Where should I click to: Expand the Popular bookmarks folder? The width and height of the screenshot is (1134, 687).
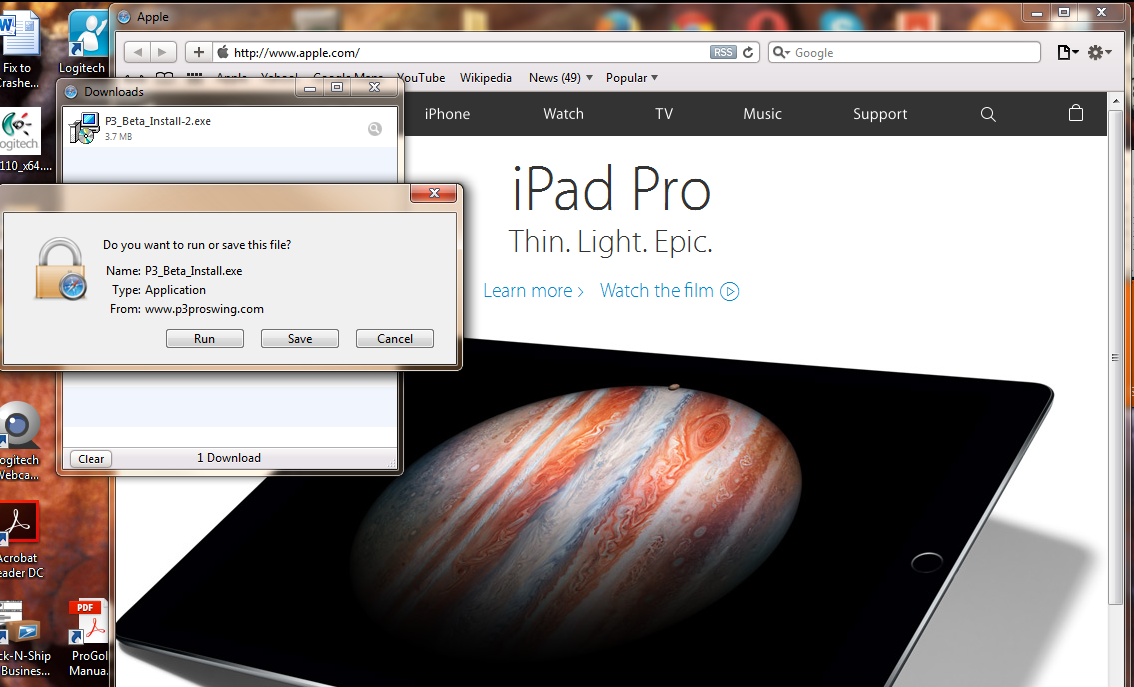pos(631,77)
